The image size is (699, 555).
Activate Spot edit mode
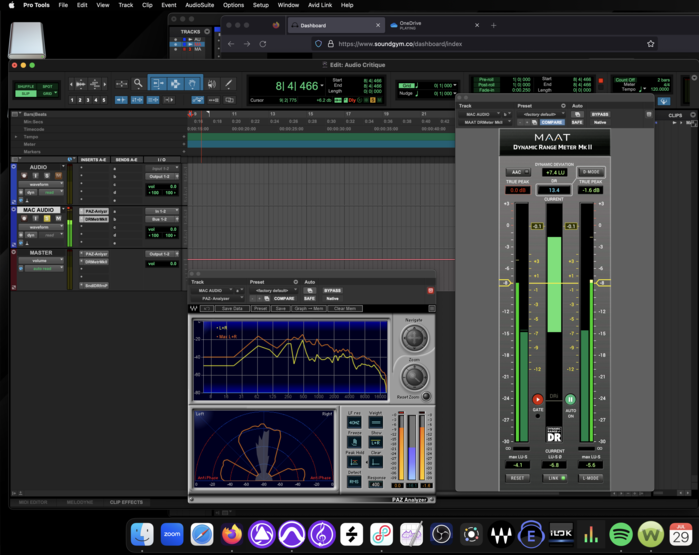tap(47, 86)
